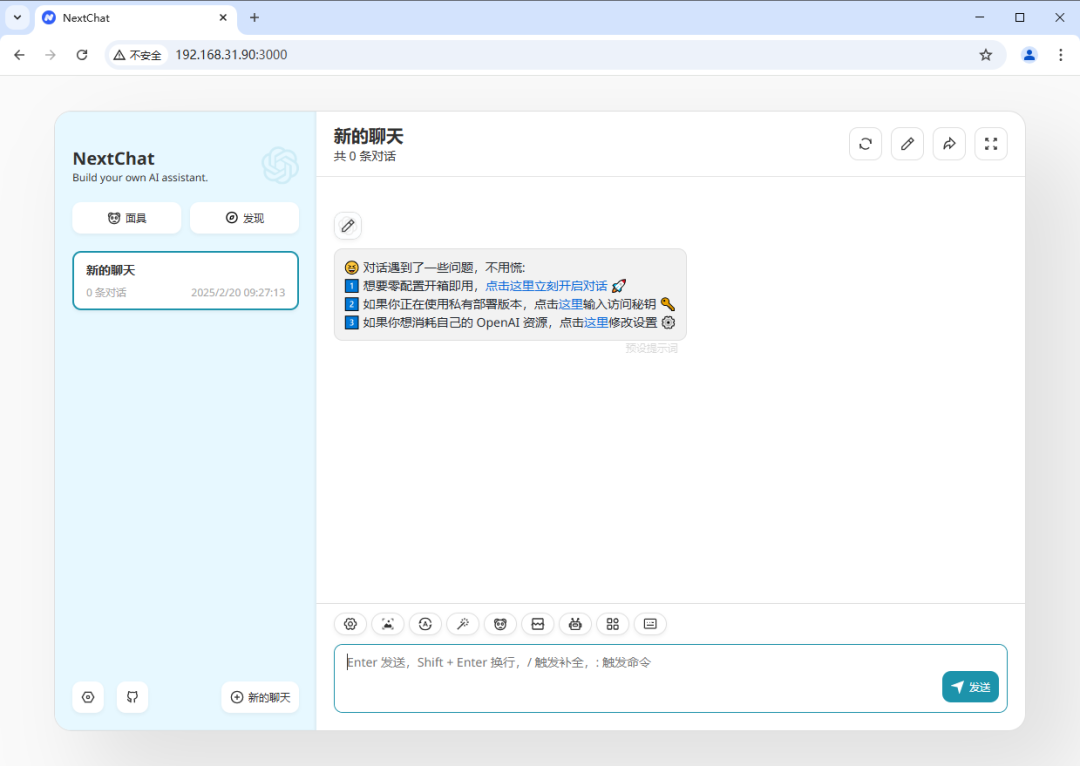Open GitHub link icon in sidebar
Viewport: 1080px width, 766px height.
tap(132, 697)
